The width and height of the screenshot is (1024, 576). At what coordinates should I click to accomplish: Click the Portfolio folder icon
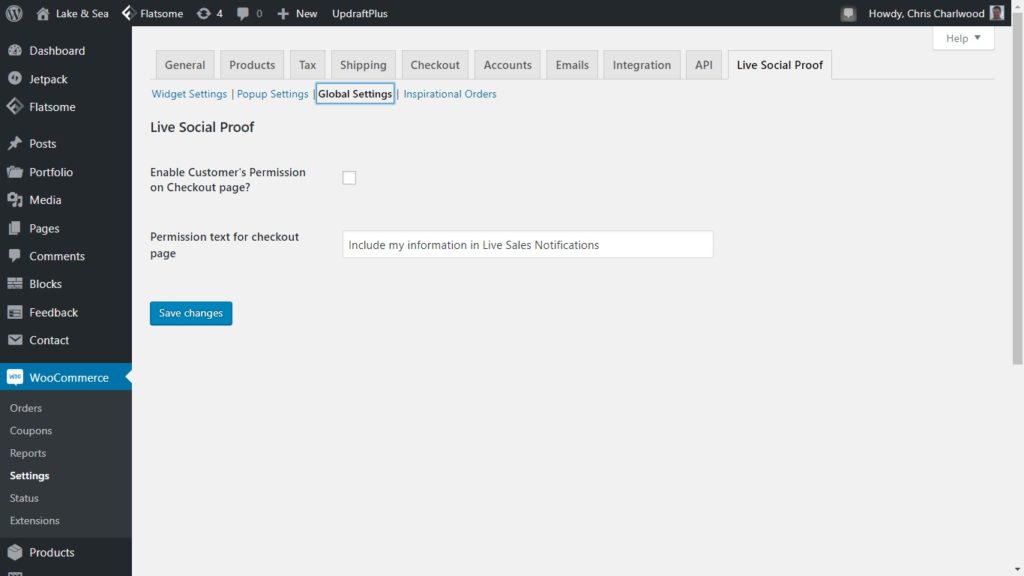tap(15, 172)
